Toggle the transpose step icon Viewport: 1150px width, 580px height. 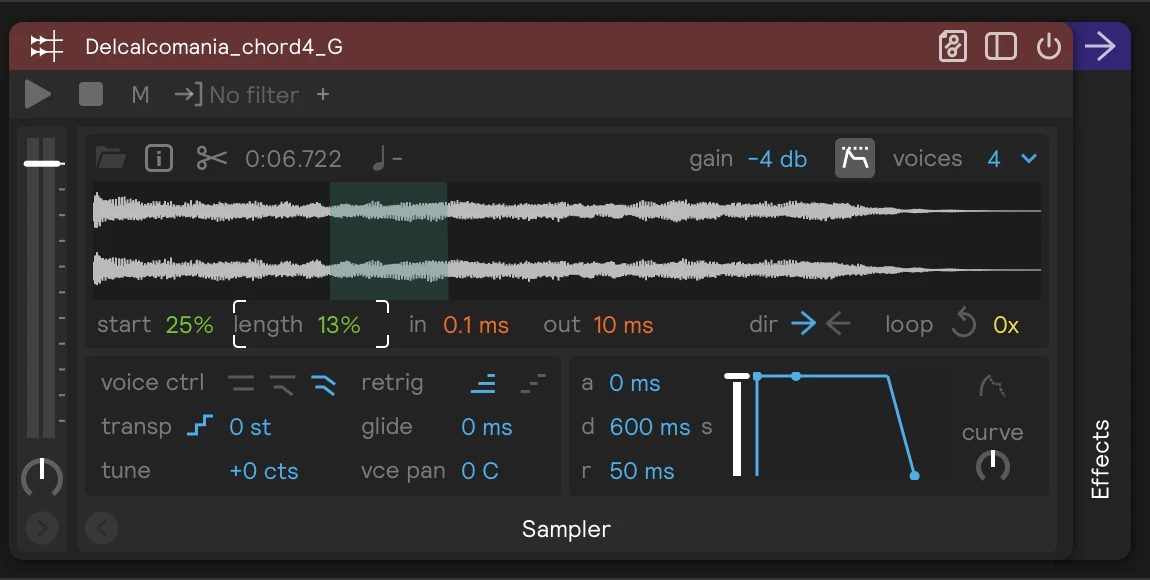click(199, 426)
